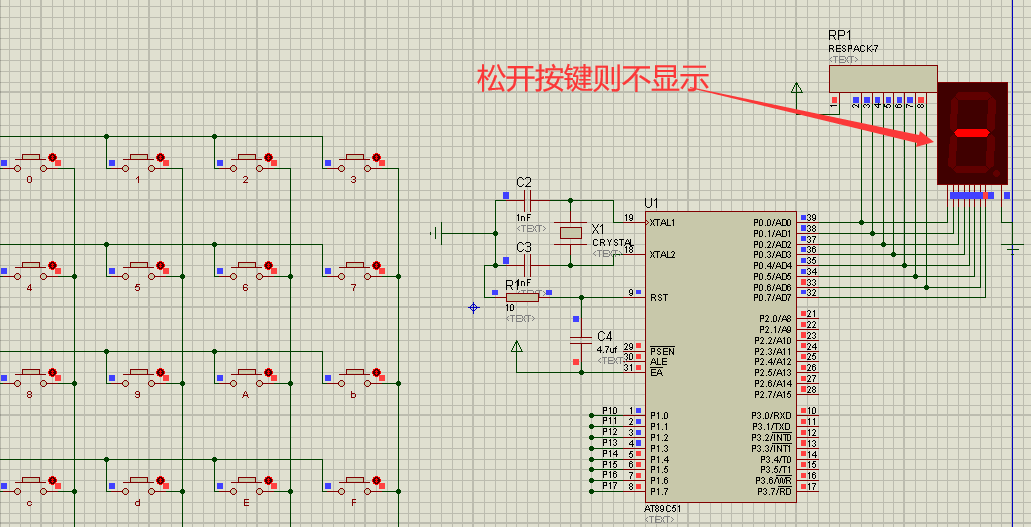
Task: Select capacitor C2 symbol
Action: pos(524,199)
